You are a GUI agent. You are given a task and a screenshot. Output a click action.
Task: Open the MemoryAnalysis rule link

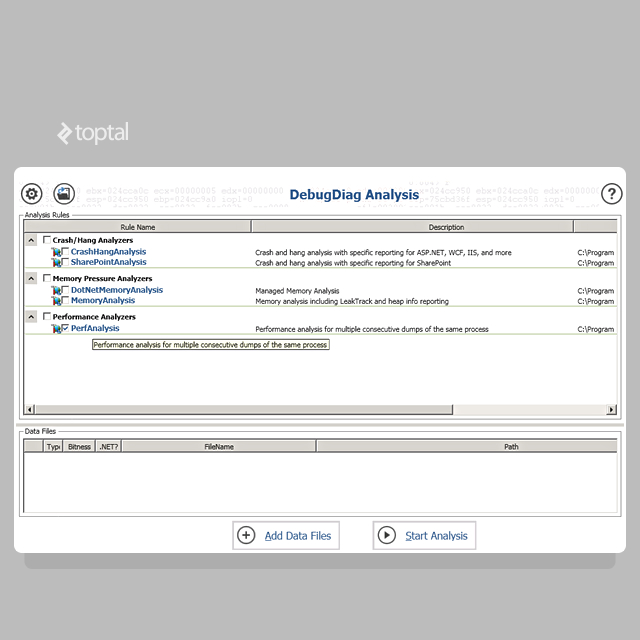pyautogui.click(x=103, y=300)
